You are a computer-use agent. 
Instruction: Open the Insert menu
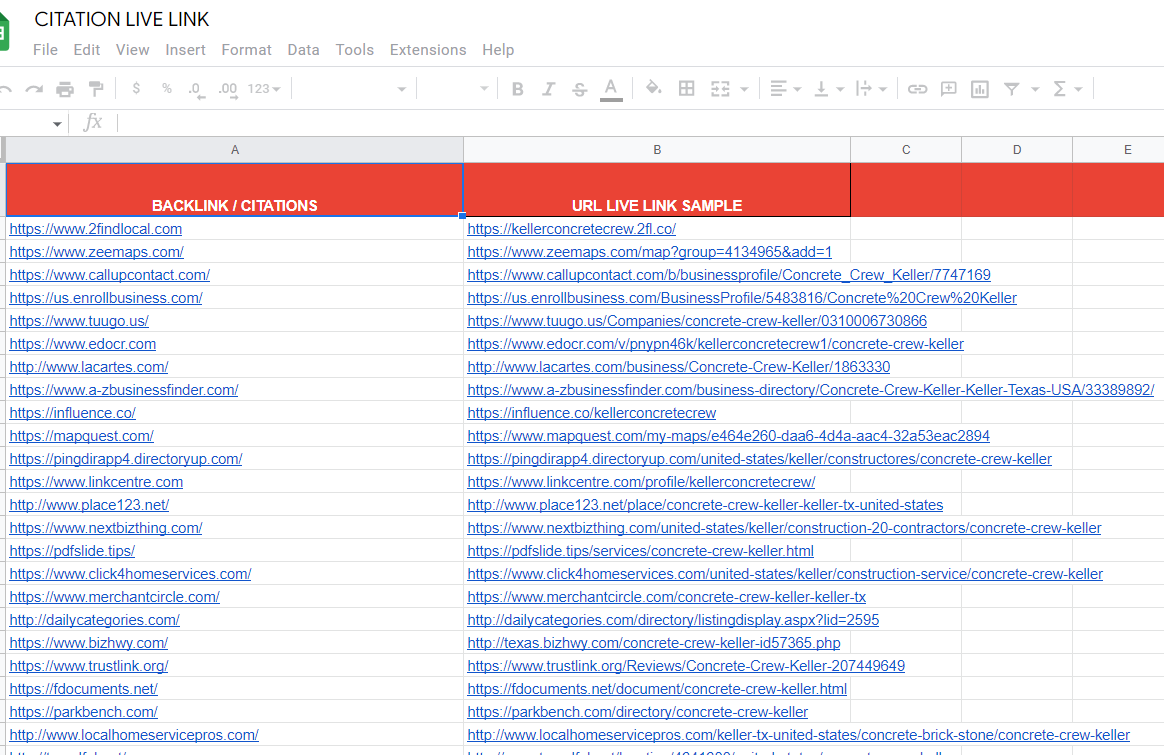click(x=185, y=50)
